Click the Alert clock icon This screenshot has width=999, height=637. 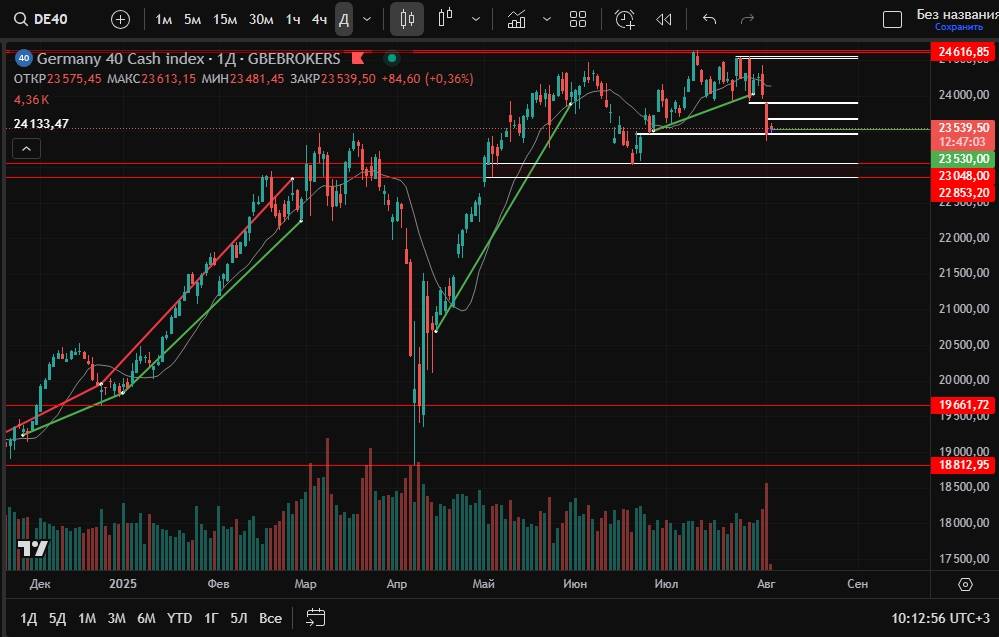pyautogui.click(x=625, y=19)
